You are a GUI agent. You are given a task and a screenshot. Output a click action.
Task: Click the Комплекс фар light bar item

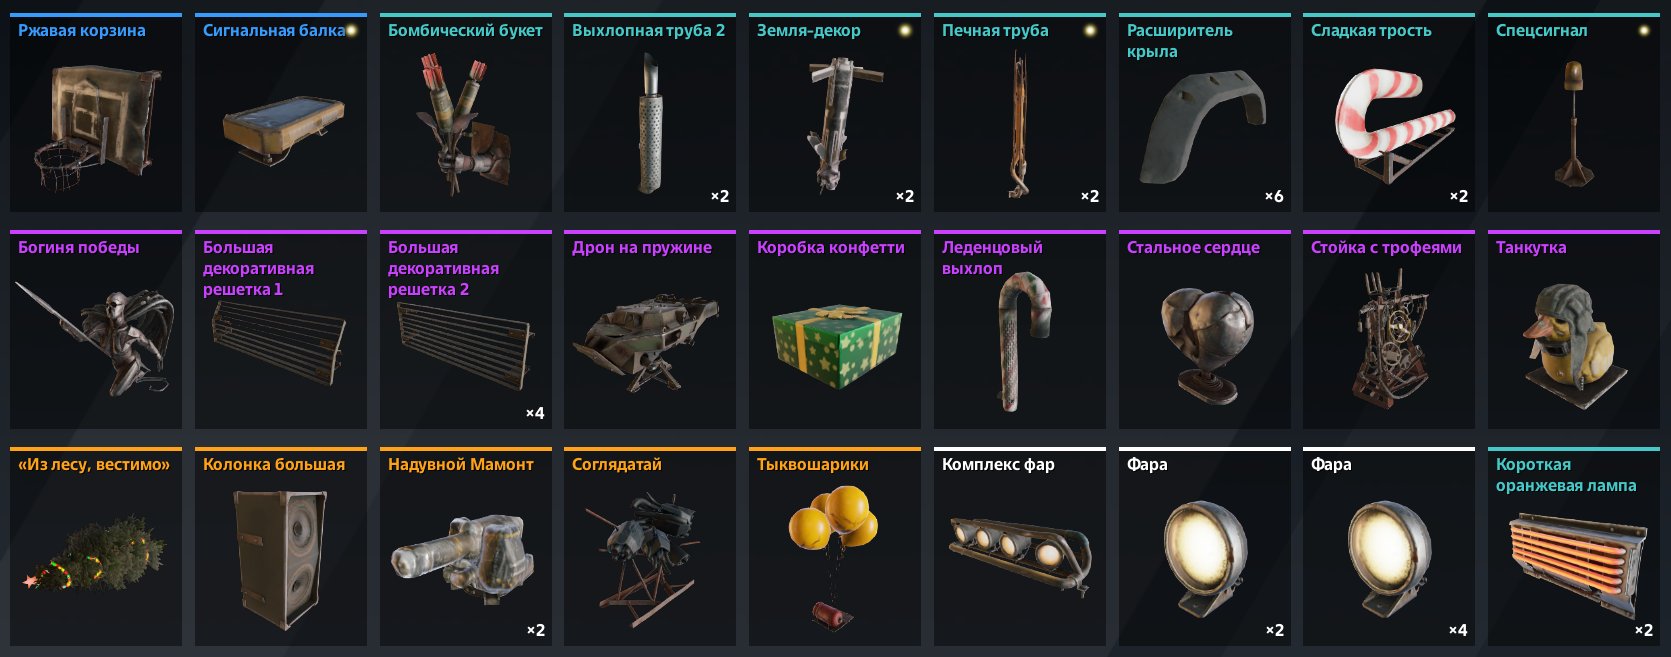coord(1020,546)
